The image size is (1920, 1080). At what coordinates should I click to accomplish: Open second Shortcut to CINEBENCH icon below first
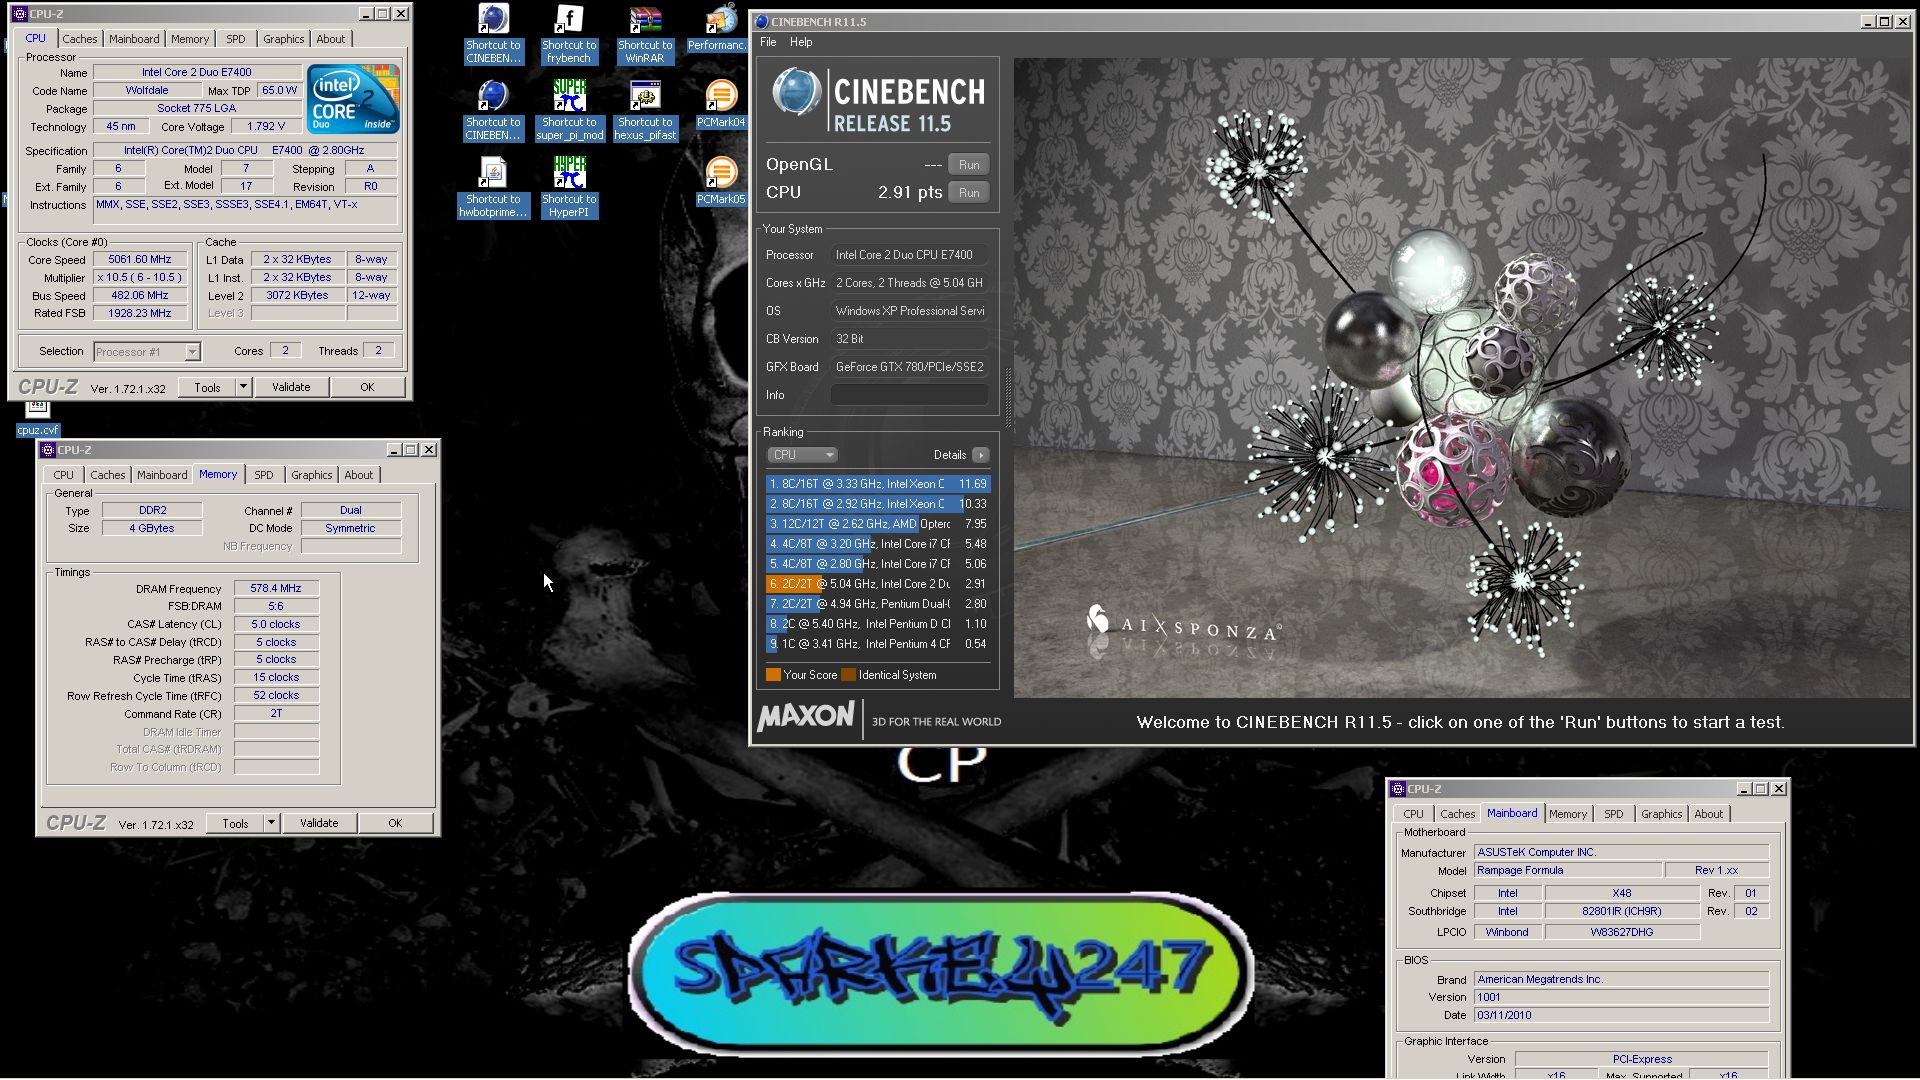click(x=493, y=110)
